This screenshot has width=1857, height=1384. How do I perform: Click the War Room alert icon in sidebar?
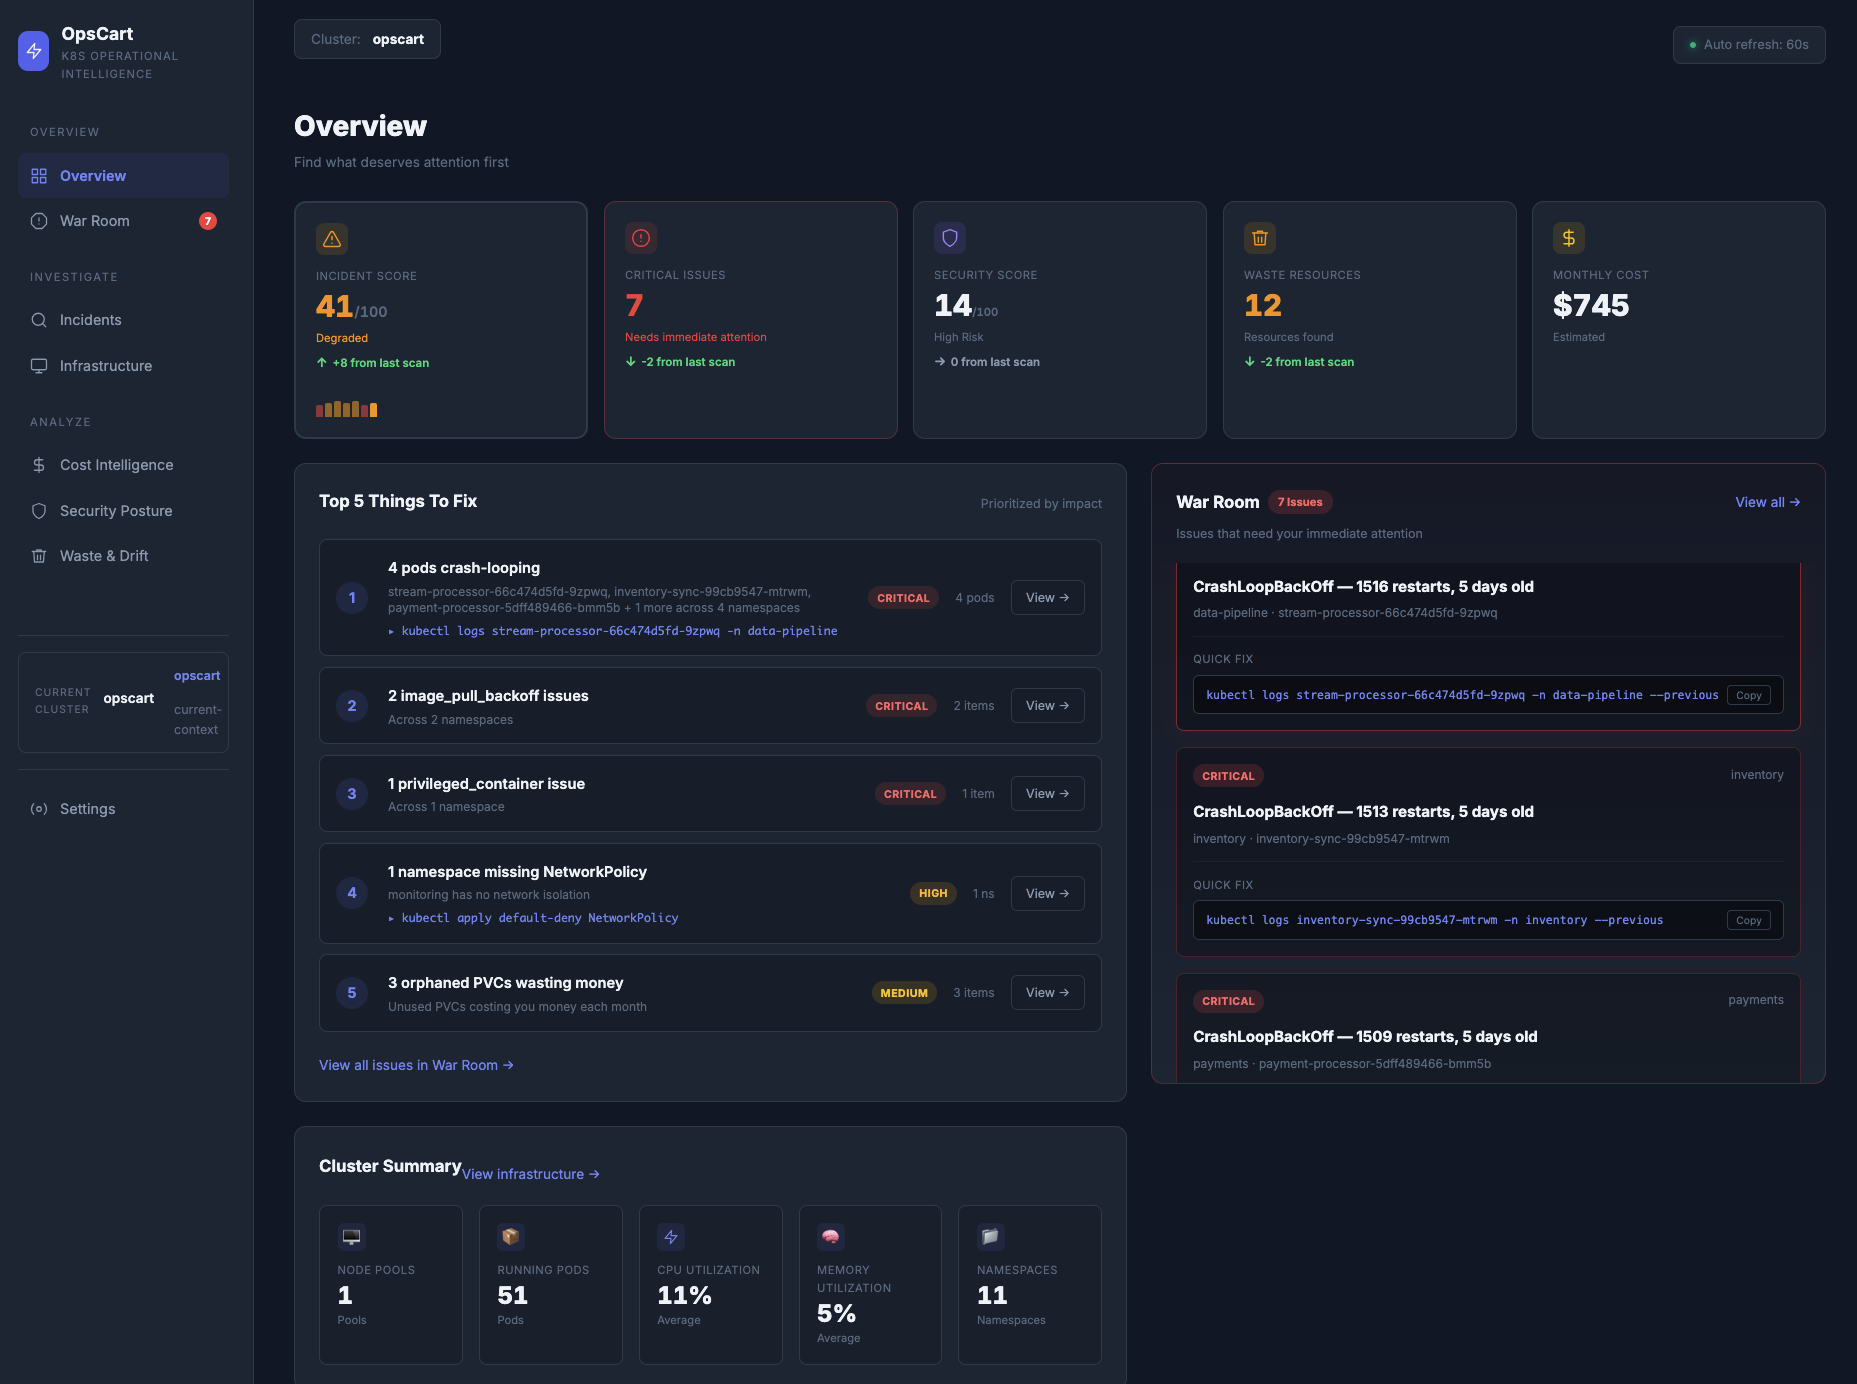click(39, 221)
